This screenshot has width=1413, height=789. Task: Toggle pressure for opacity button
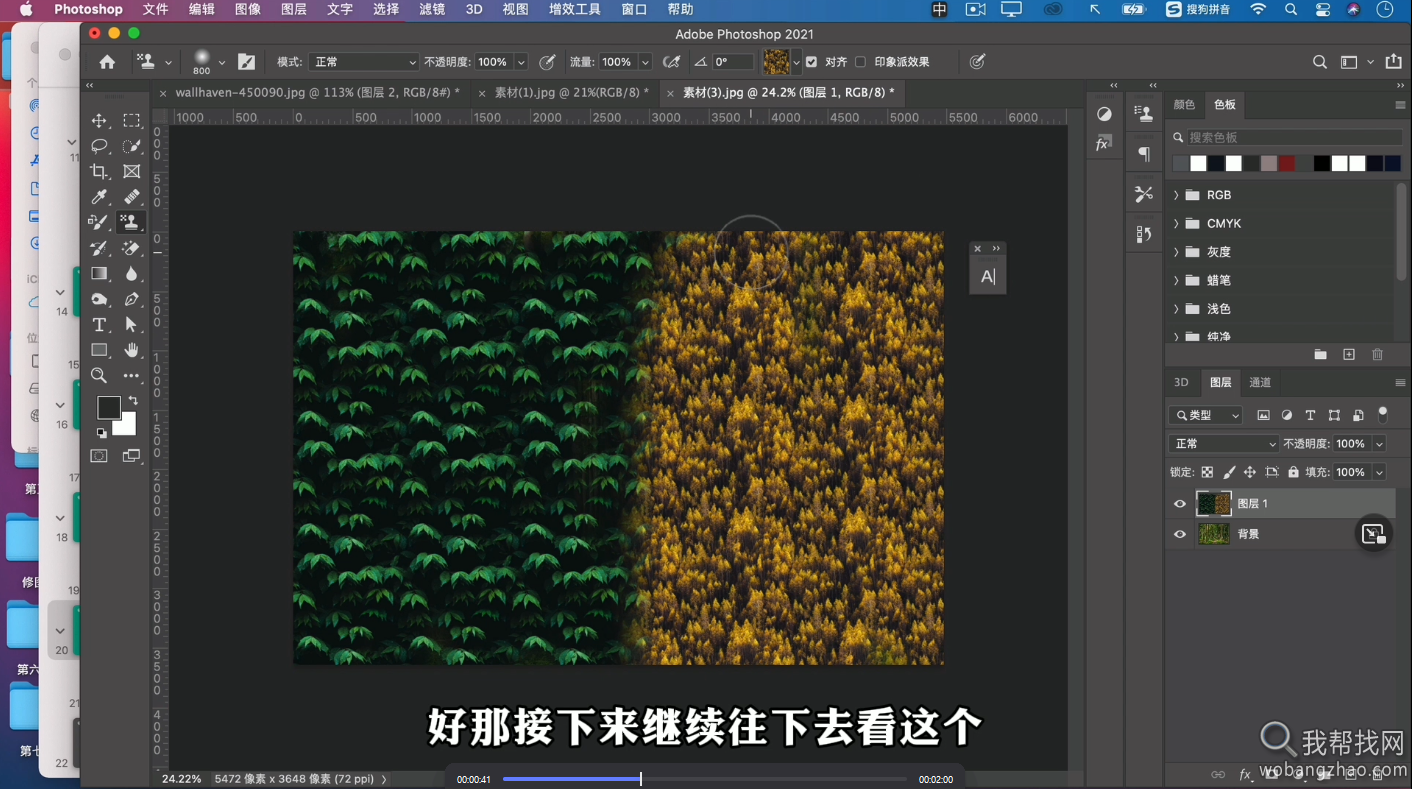coord(547,62)
